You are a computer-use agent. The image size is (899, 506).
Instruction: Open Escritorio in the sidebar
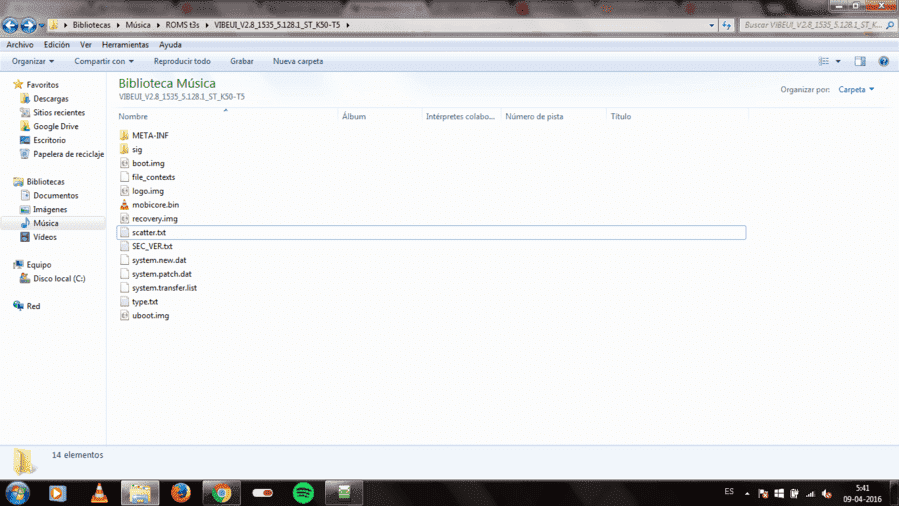49,140
